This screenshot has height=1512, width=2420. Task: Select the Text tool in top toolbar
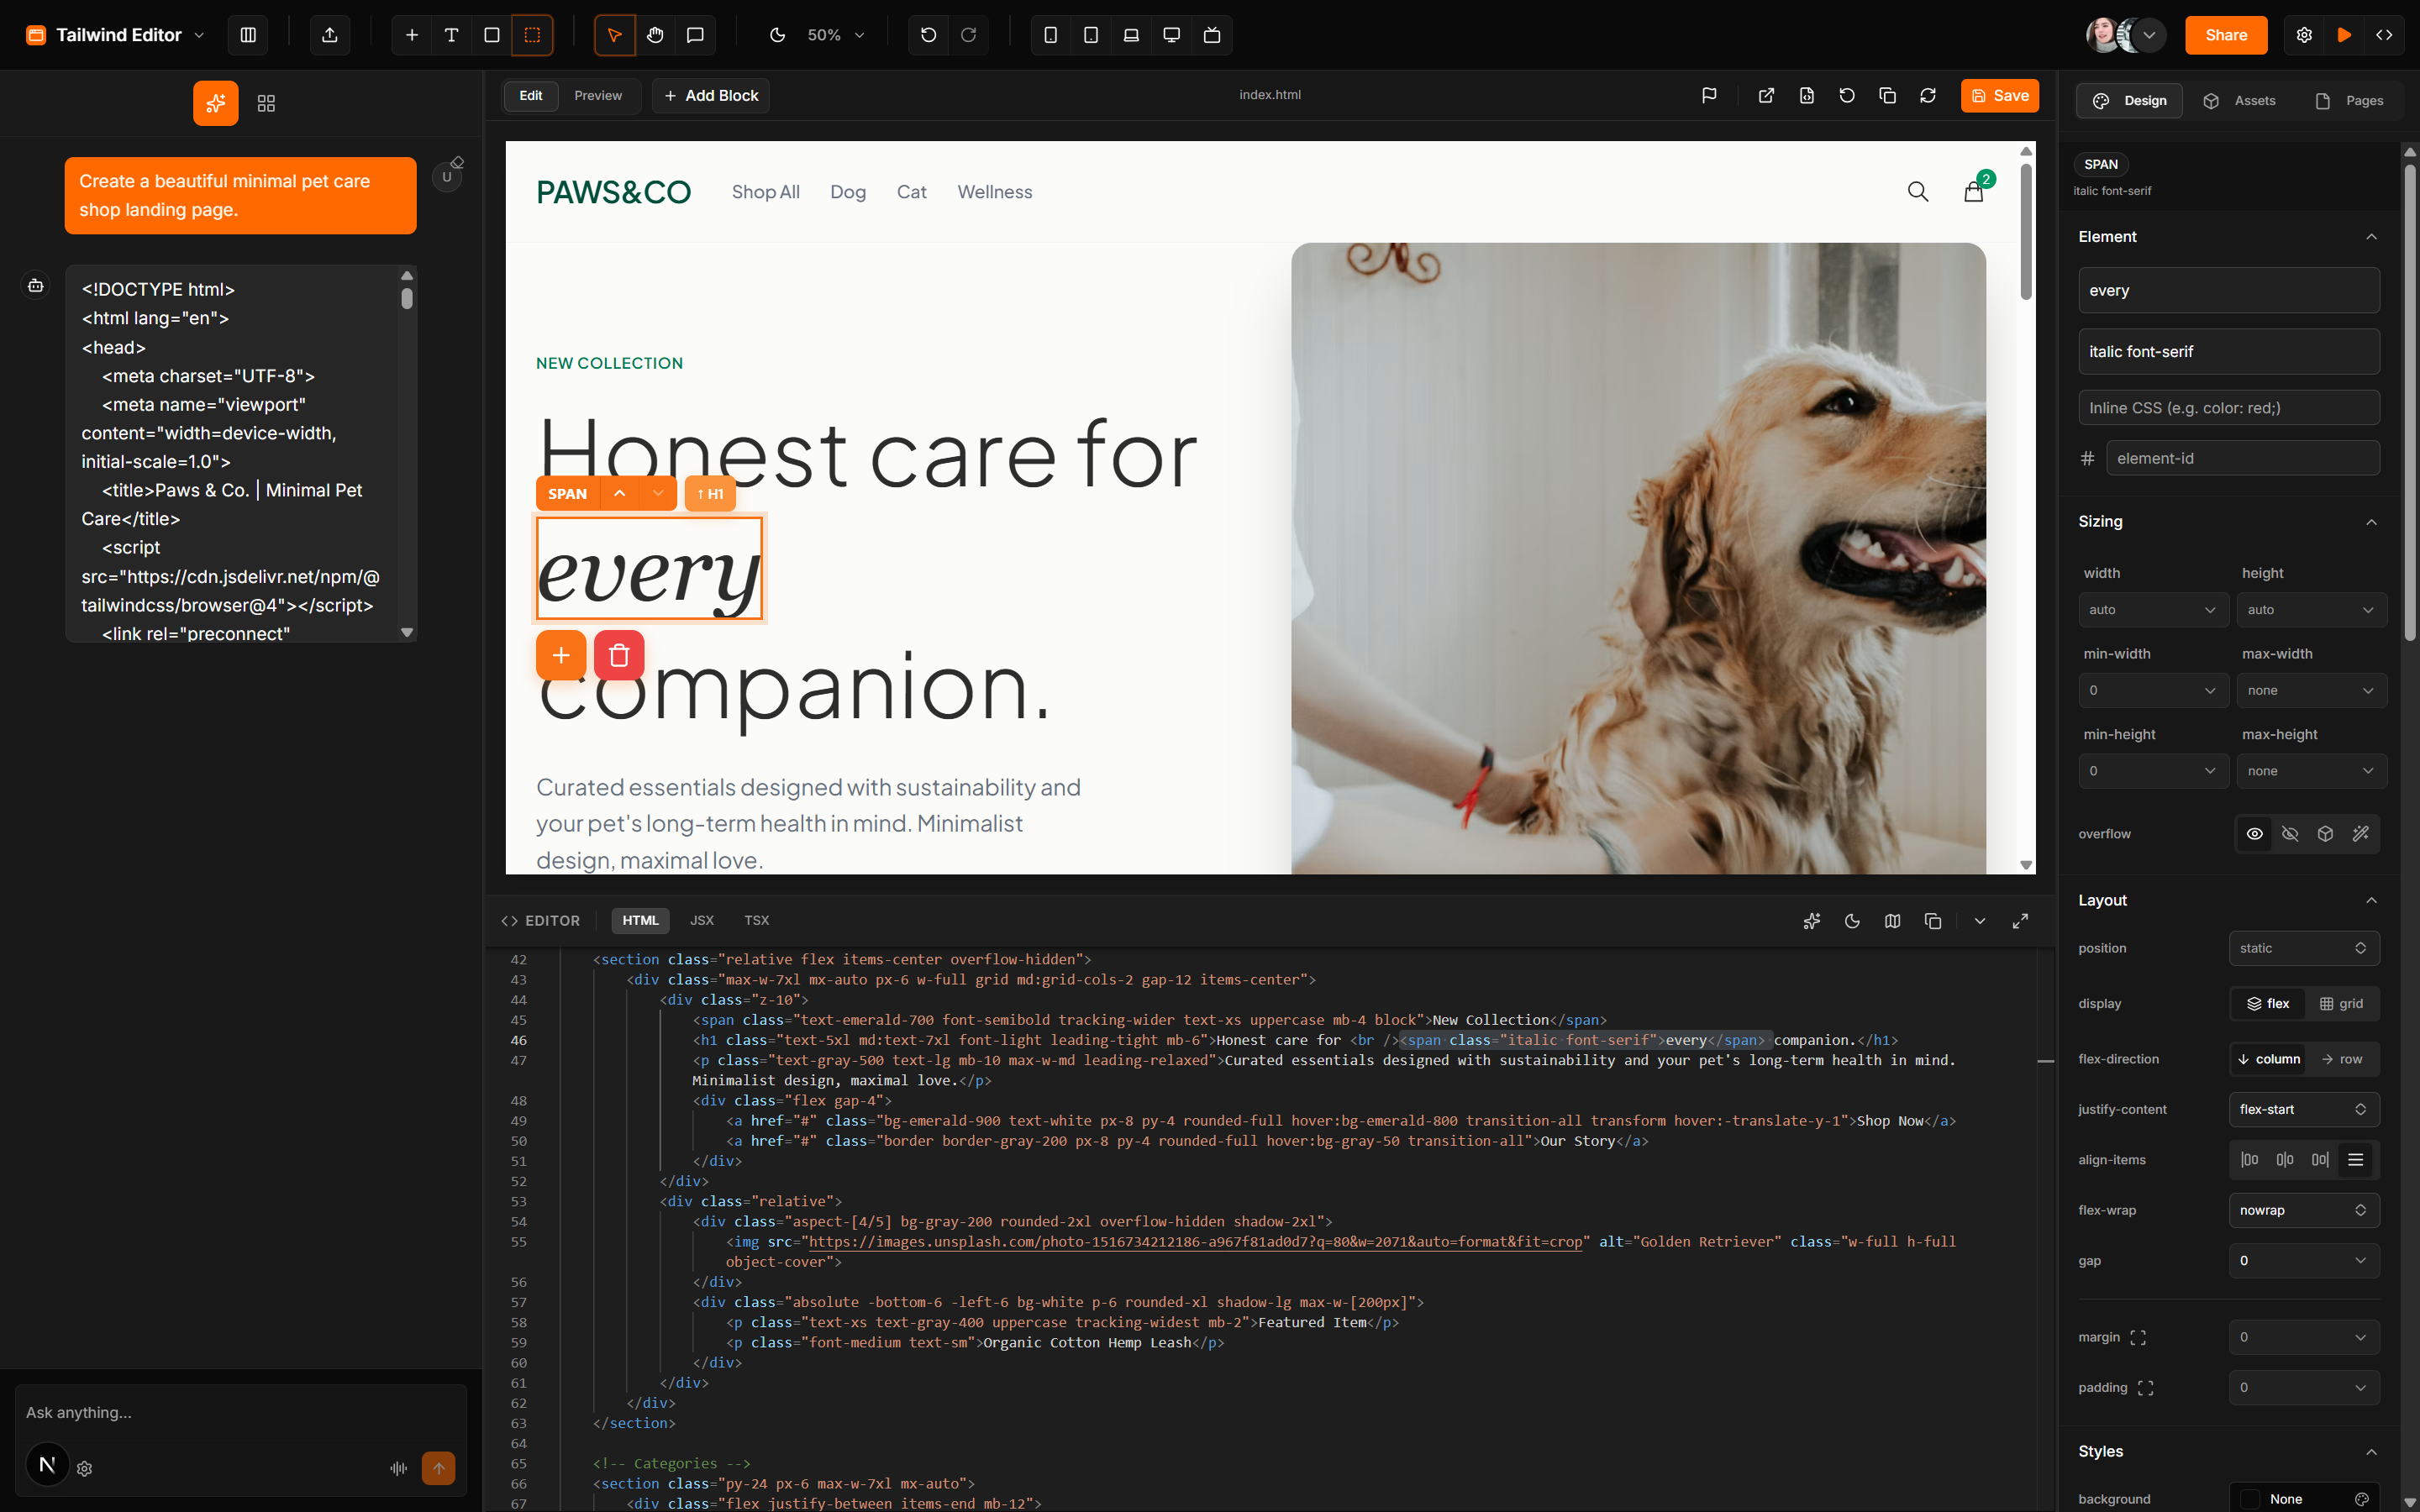pos(451,35)
